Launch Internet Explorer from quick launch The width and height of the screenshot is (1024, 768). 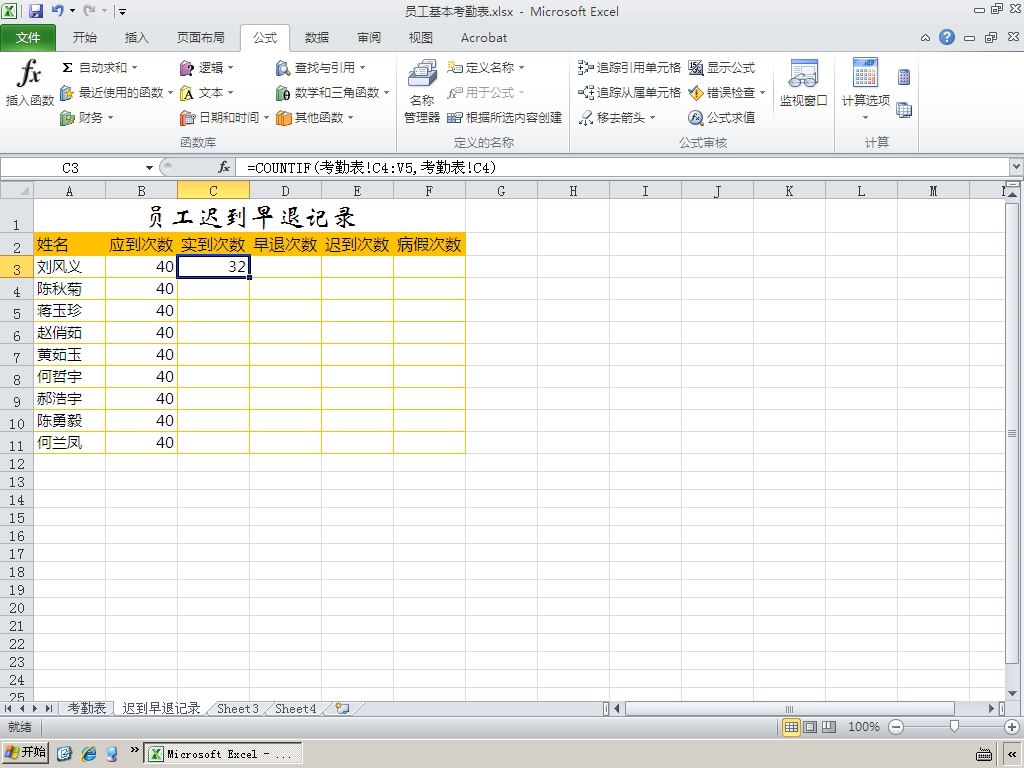point(89,754)
